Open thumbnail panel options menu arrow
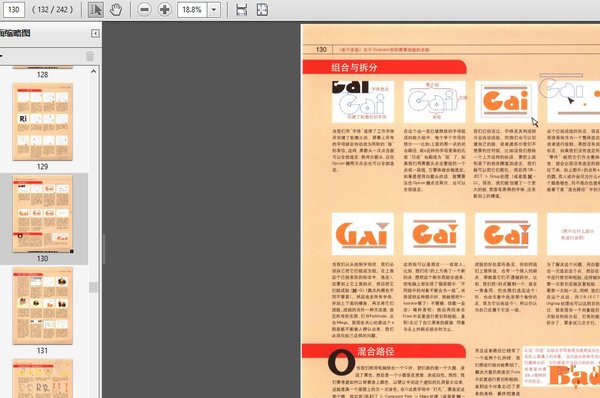The height and width of the screenshot is (398, 600). 1,56
